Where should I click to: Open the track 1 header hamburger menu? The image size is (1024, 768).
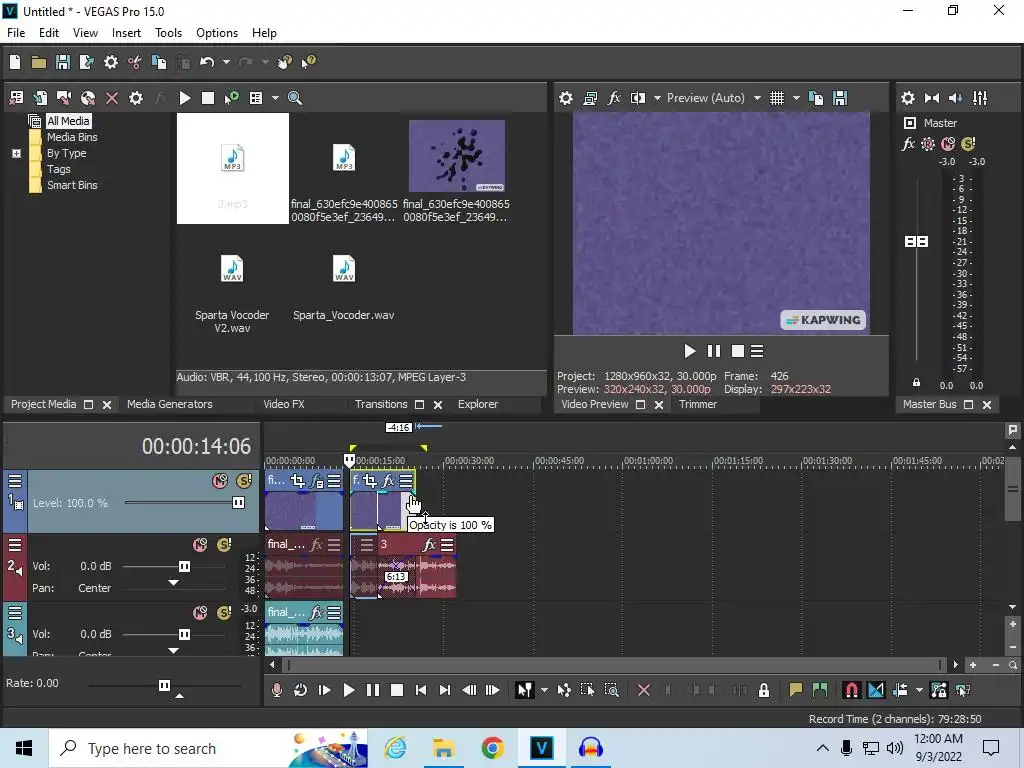14,481
